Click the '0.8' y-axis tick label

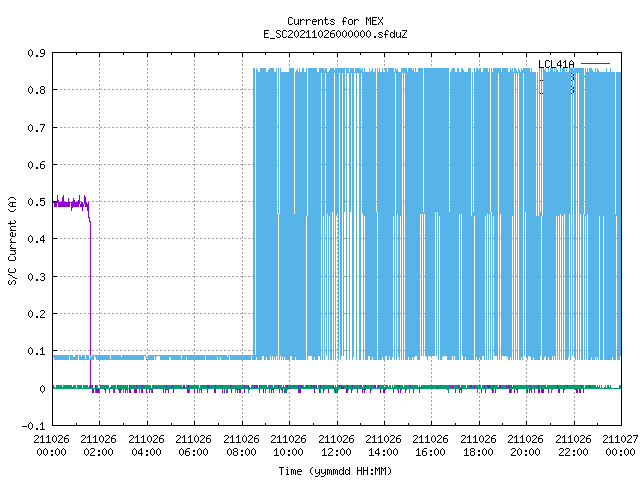click(36, 90)
